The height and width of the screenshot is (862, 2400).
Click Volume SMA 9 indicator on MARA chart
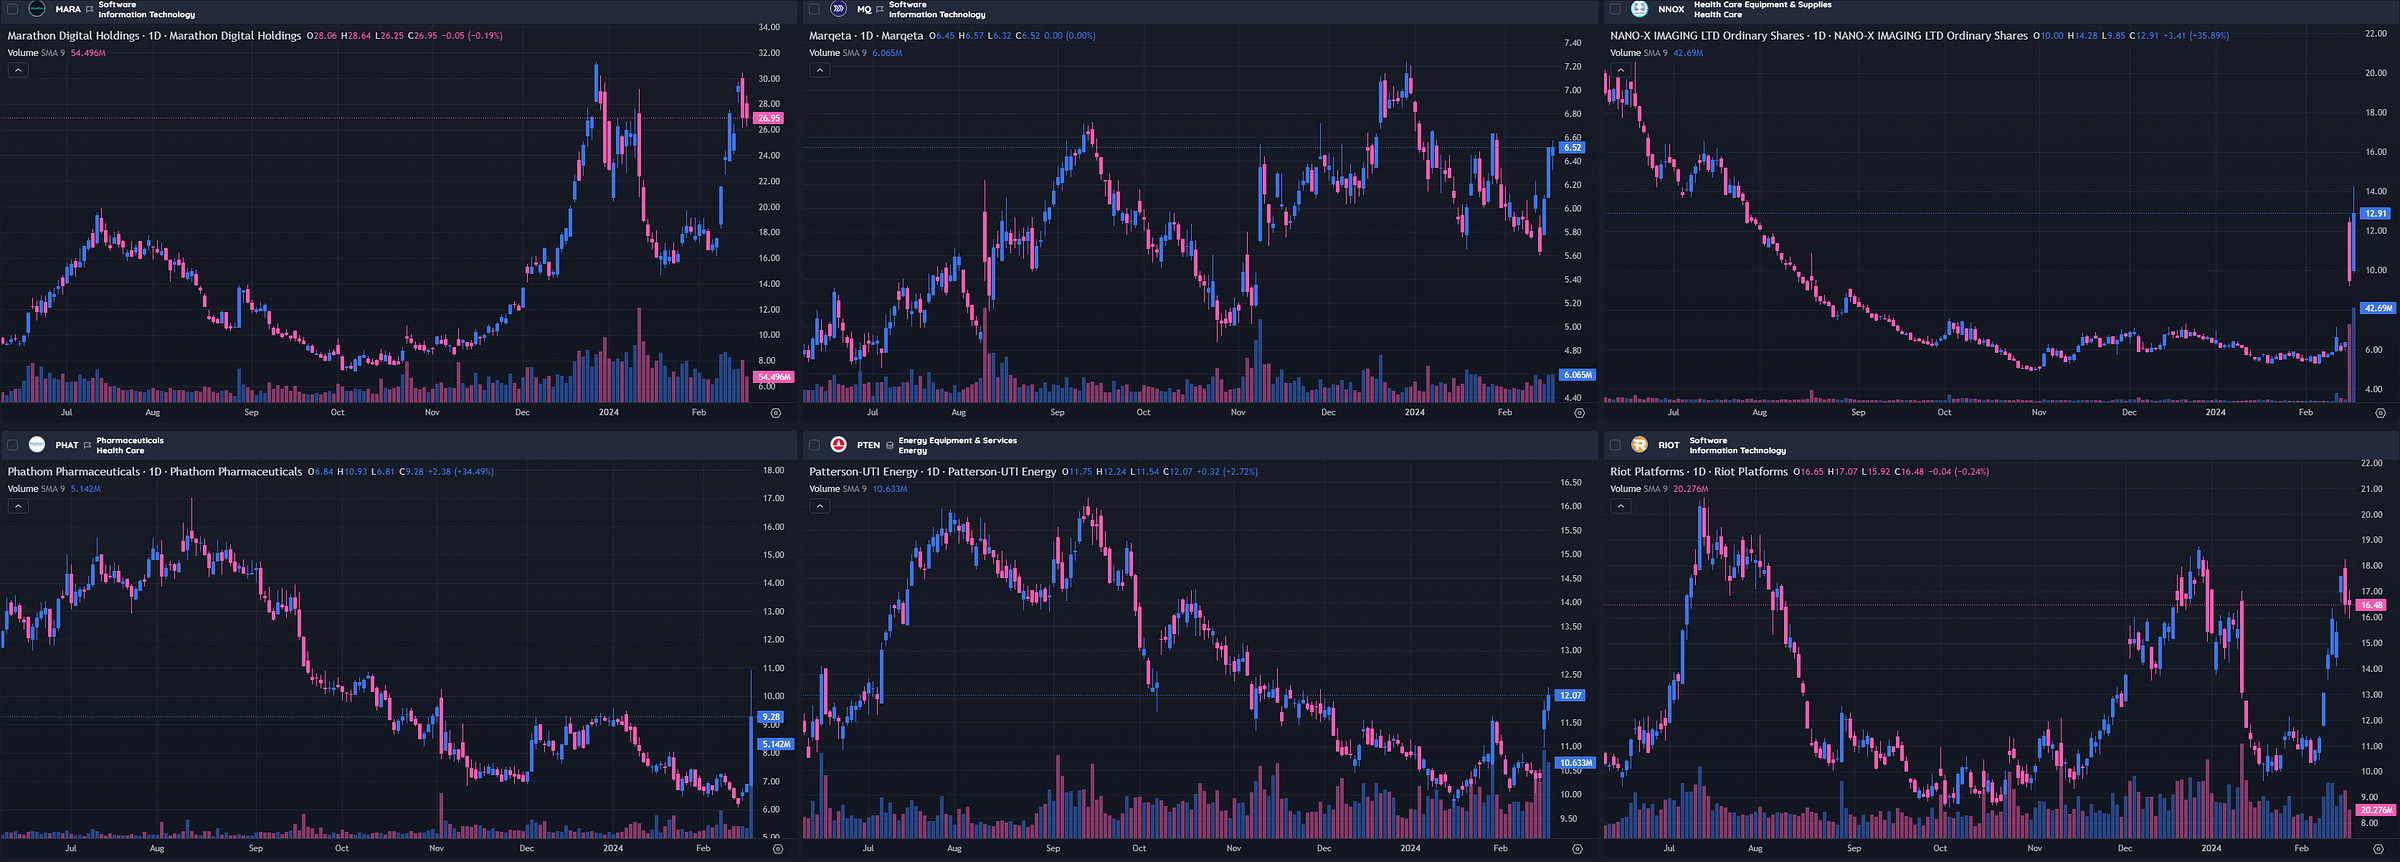pyautogui.click(x=36, y=53)
